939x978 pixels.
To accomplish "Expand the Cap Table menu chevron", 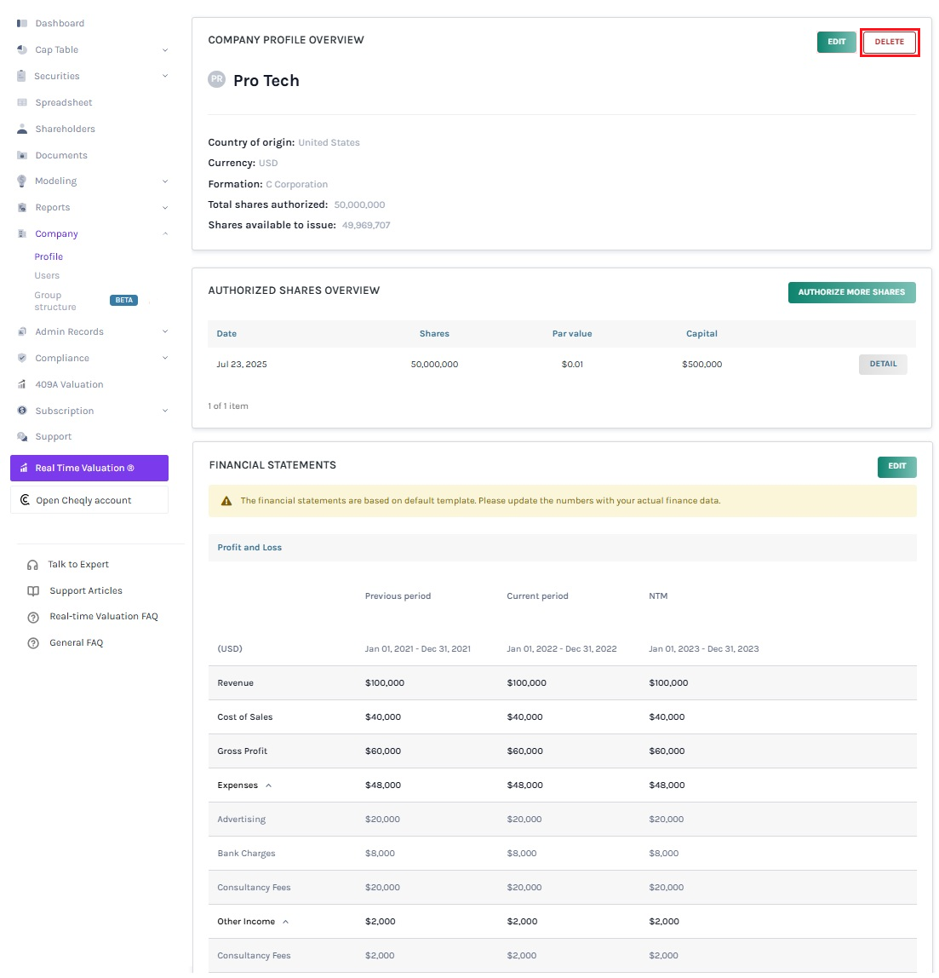I will pyautogui.click(x=165, y=50).
